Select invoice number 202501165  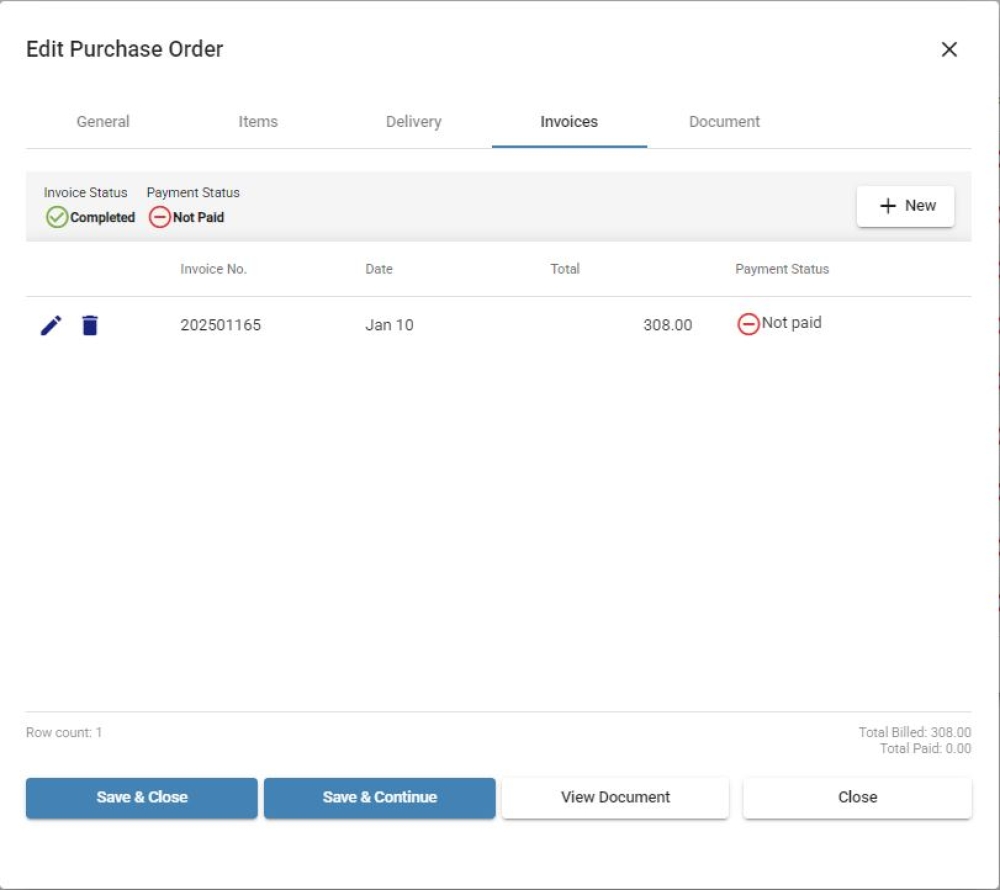coord(221,325)
